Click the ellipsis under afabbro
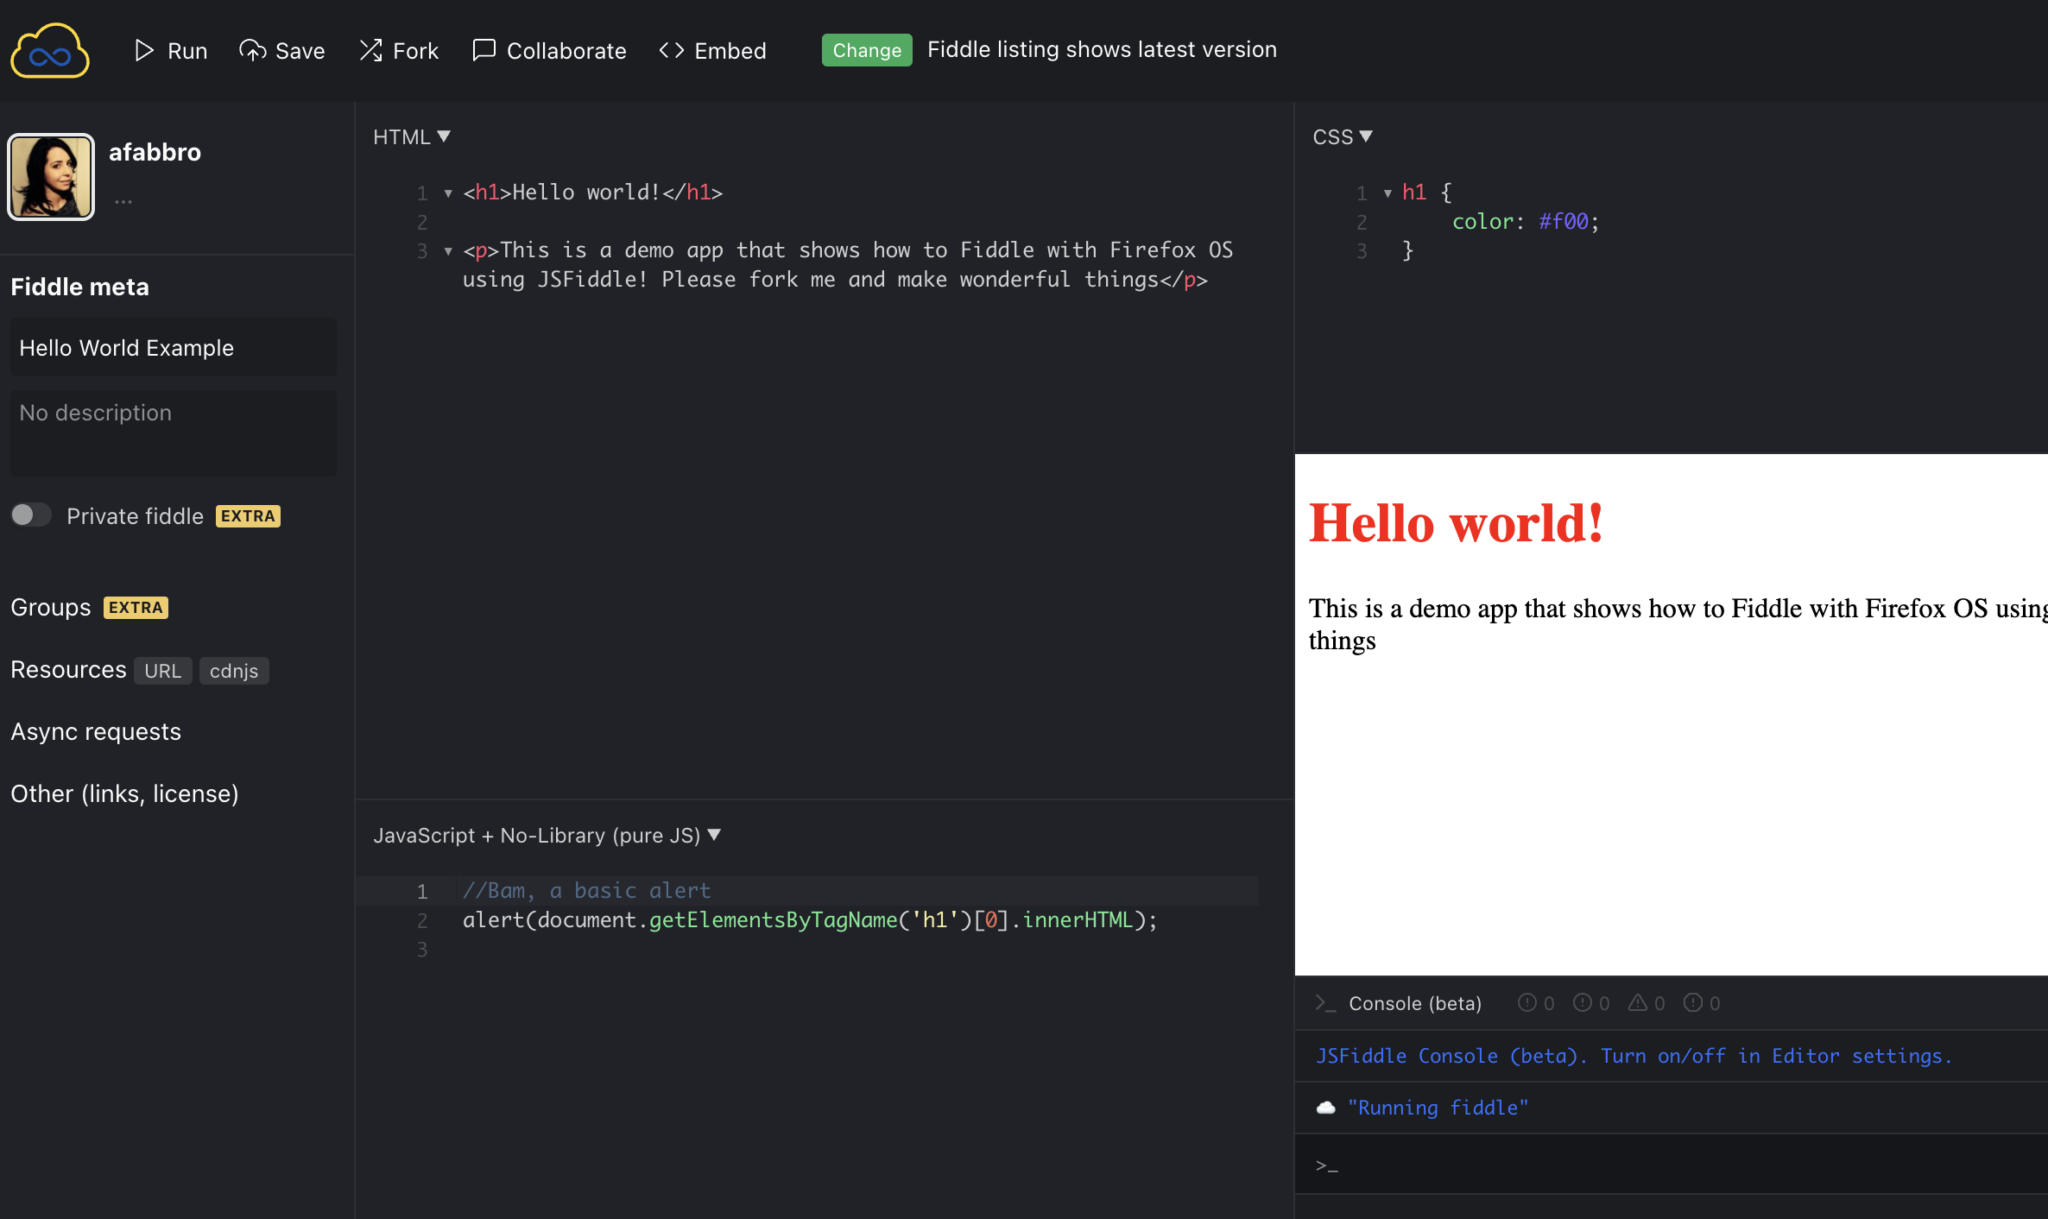Viewport: 2048px width, 1219px height. tap(123, 201)
